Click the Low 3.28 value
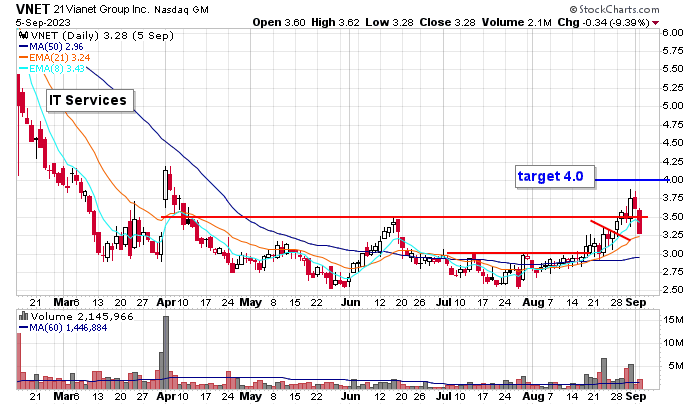The image size is (700, 405). tap(389, 22)
